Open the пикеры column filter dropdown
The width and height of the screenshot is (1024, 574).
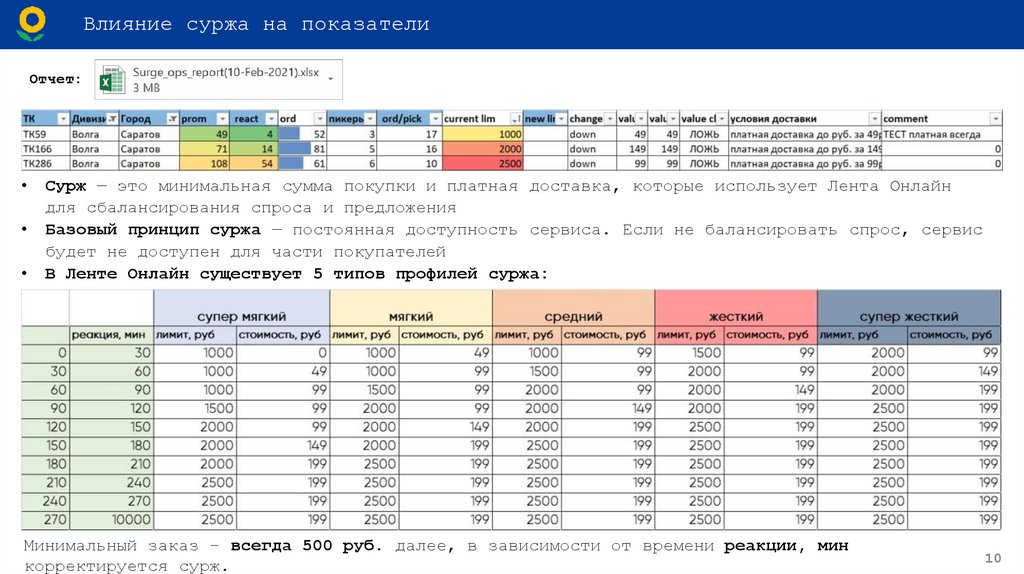pos(370,119)
